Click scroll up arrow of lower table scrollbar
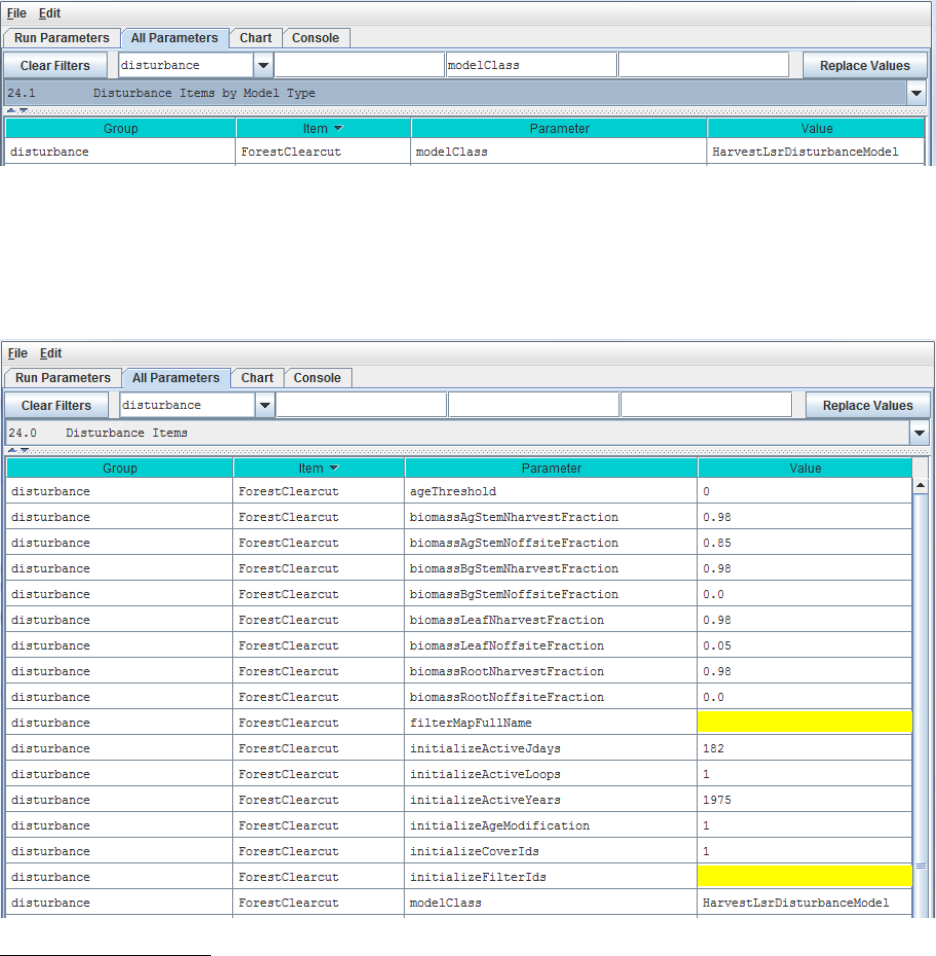This screenshot has width=936, height=956. [x=921, y=486]
